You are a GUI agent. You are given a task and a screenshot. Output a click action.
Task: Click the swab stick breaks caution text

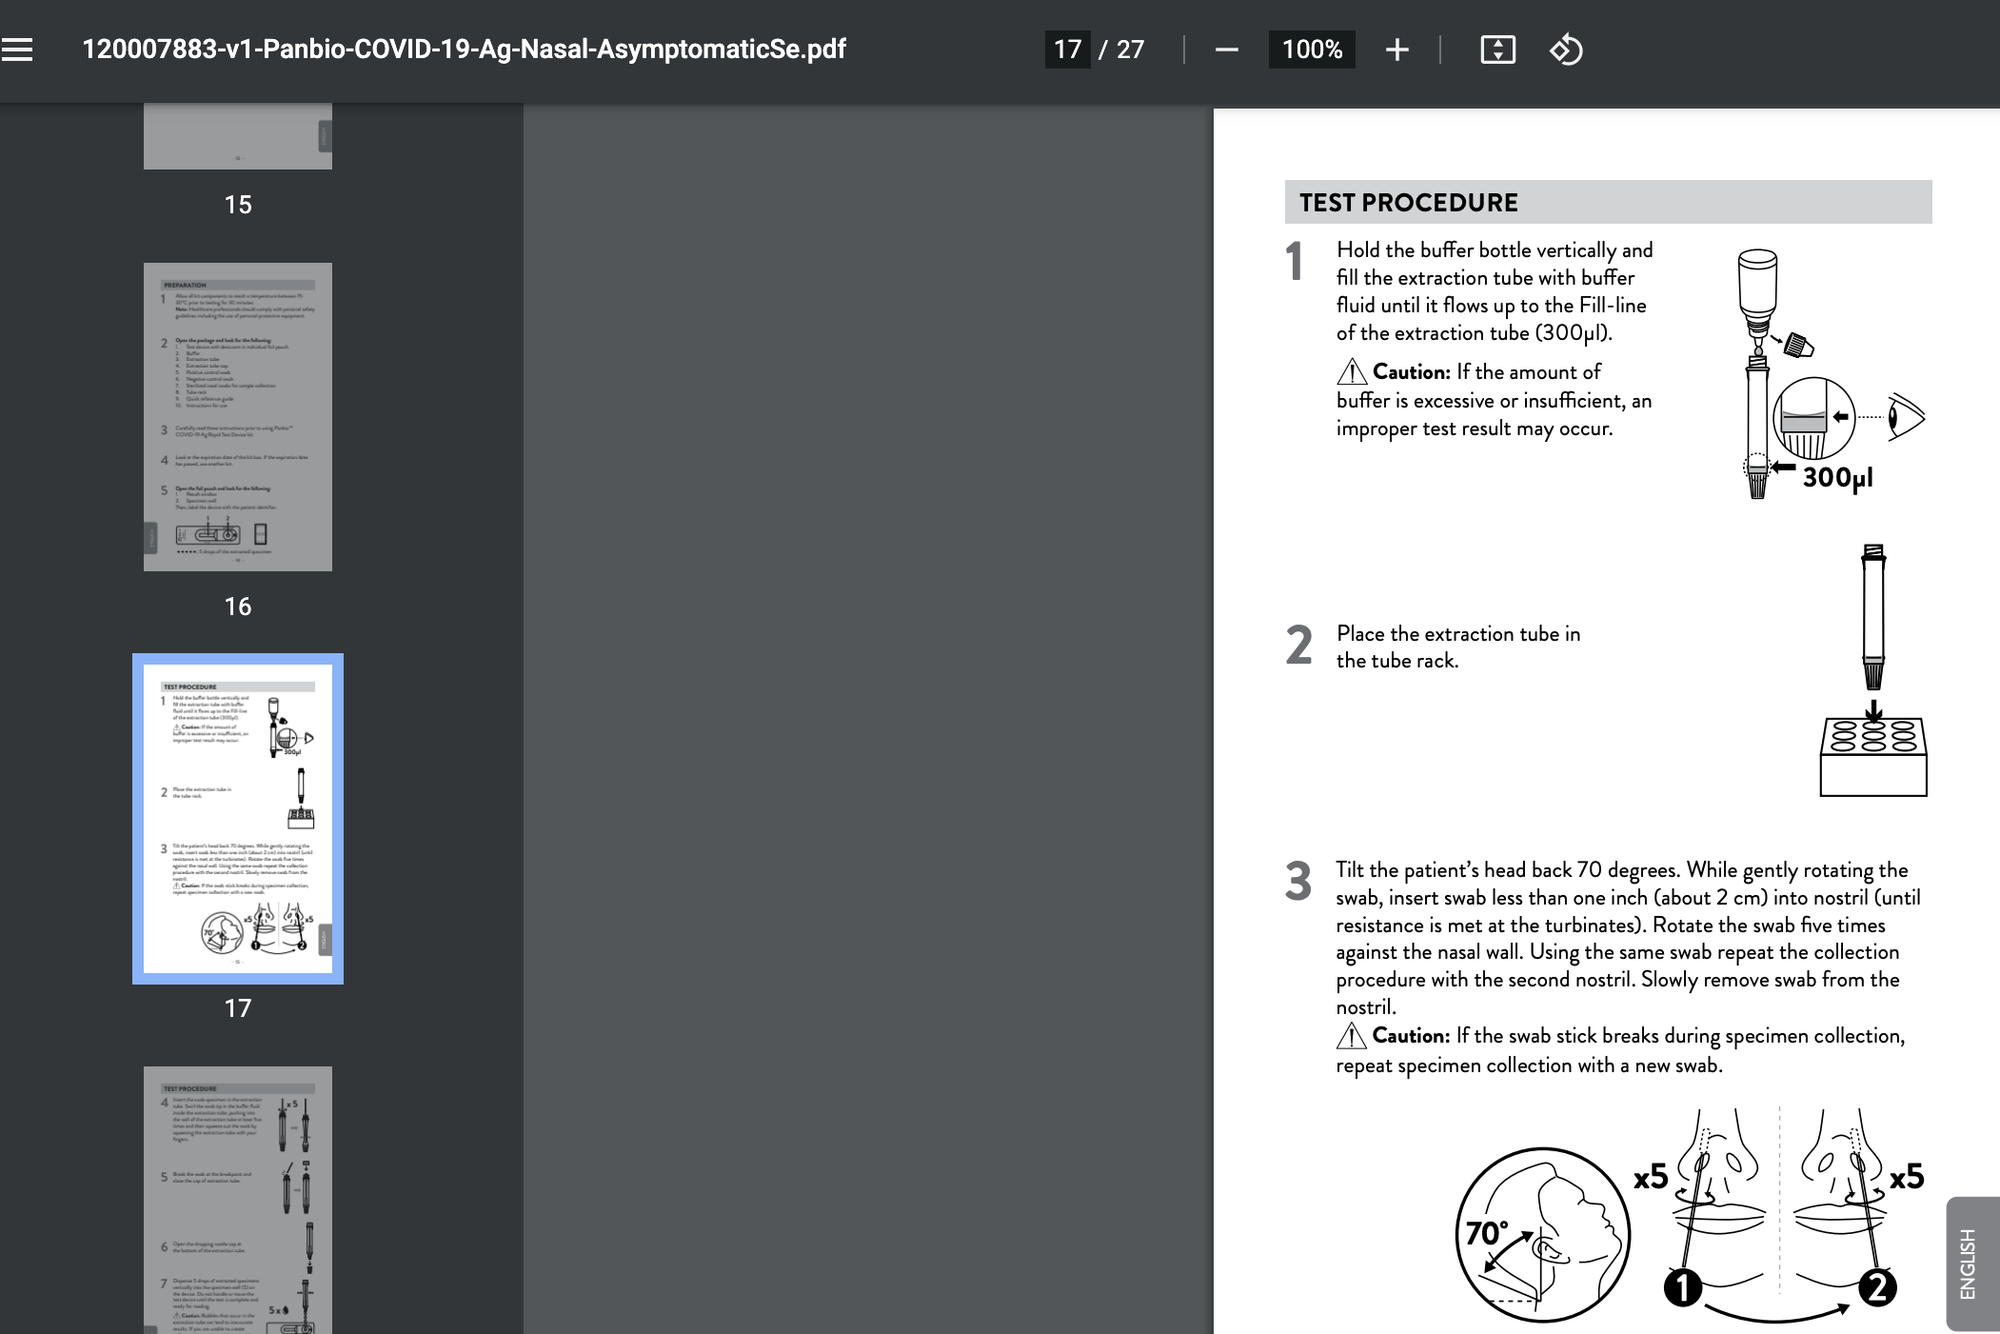click(1620, 1050)
